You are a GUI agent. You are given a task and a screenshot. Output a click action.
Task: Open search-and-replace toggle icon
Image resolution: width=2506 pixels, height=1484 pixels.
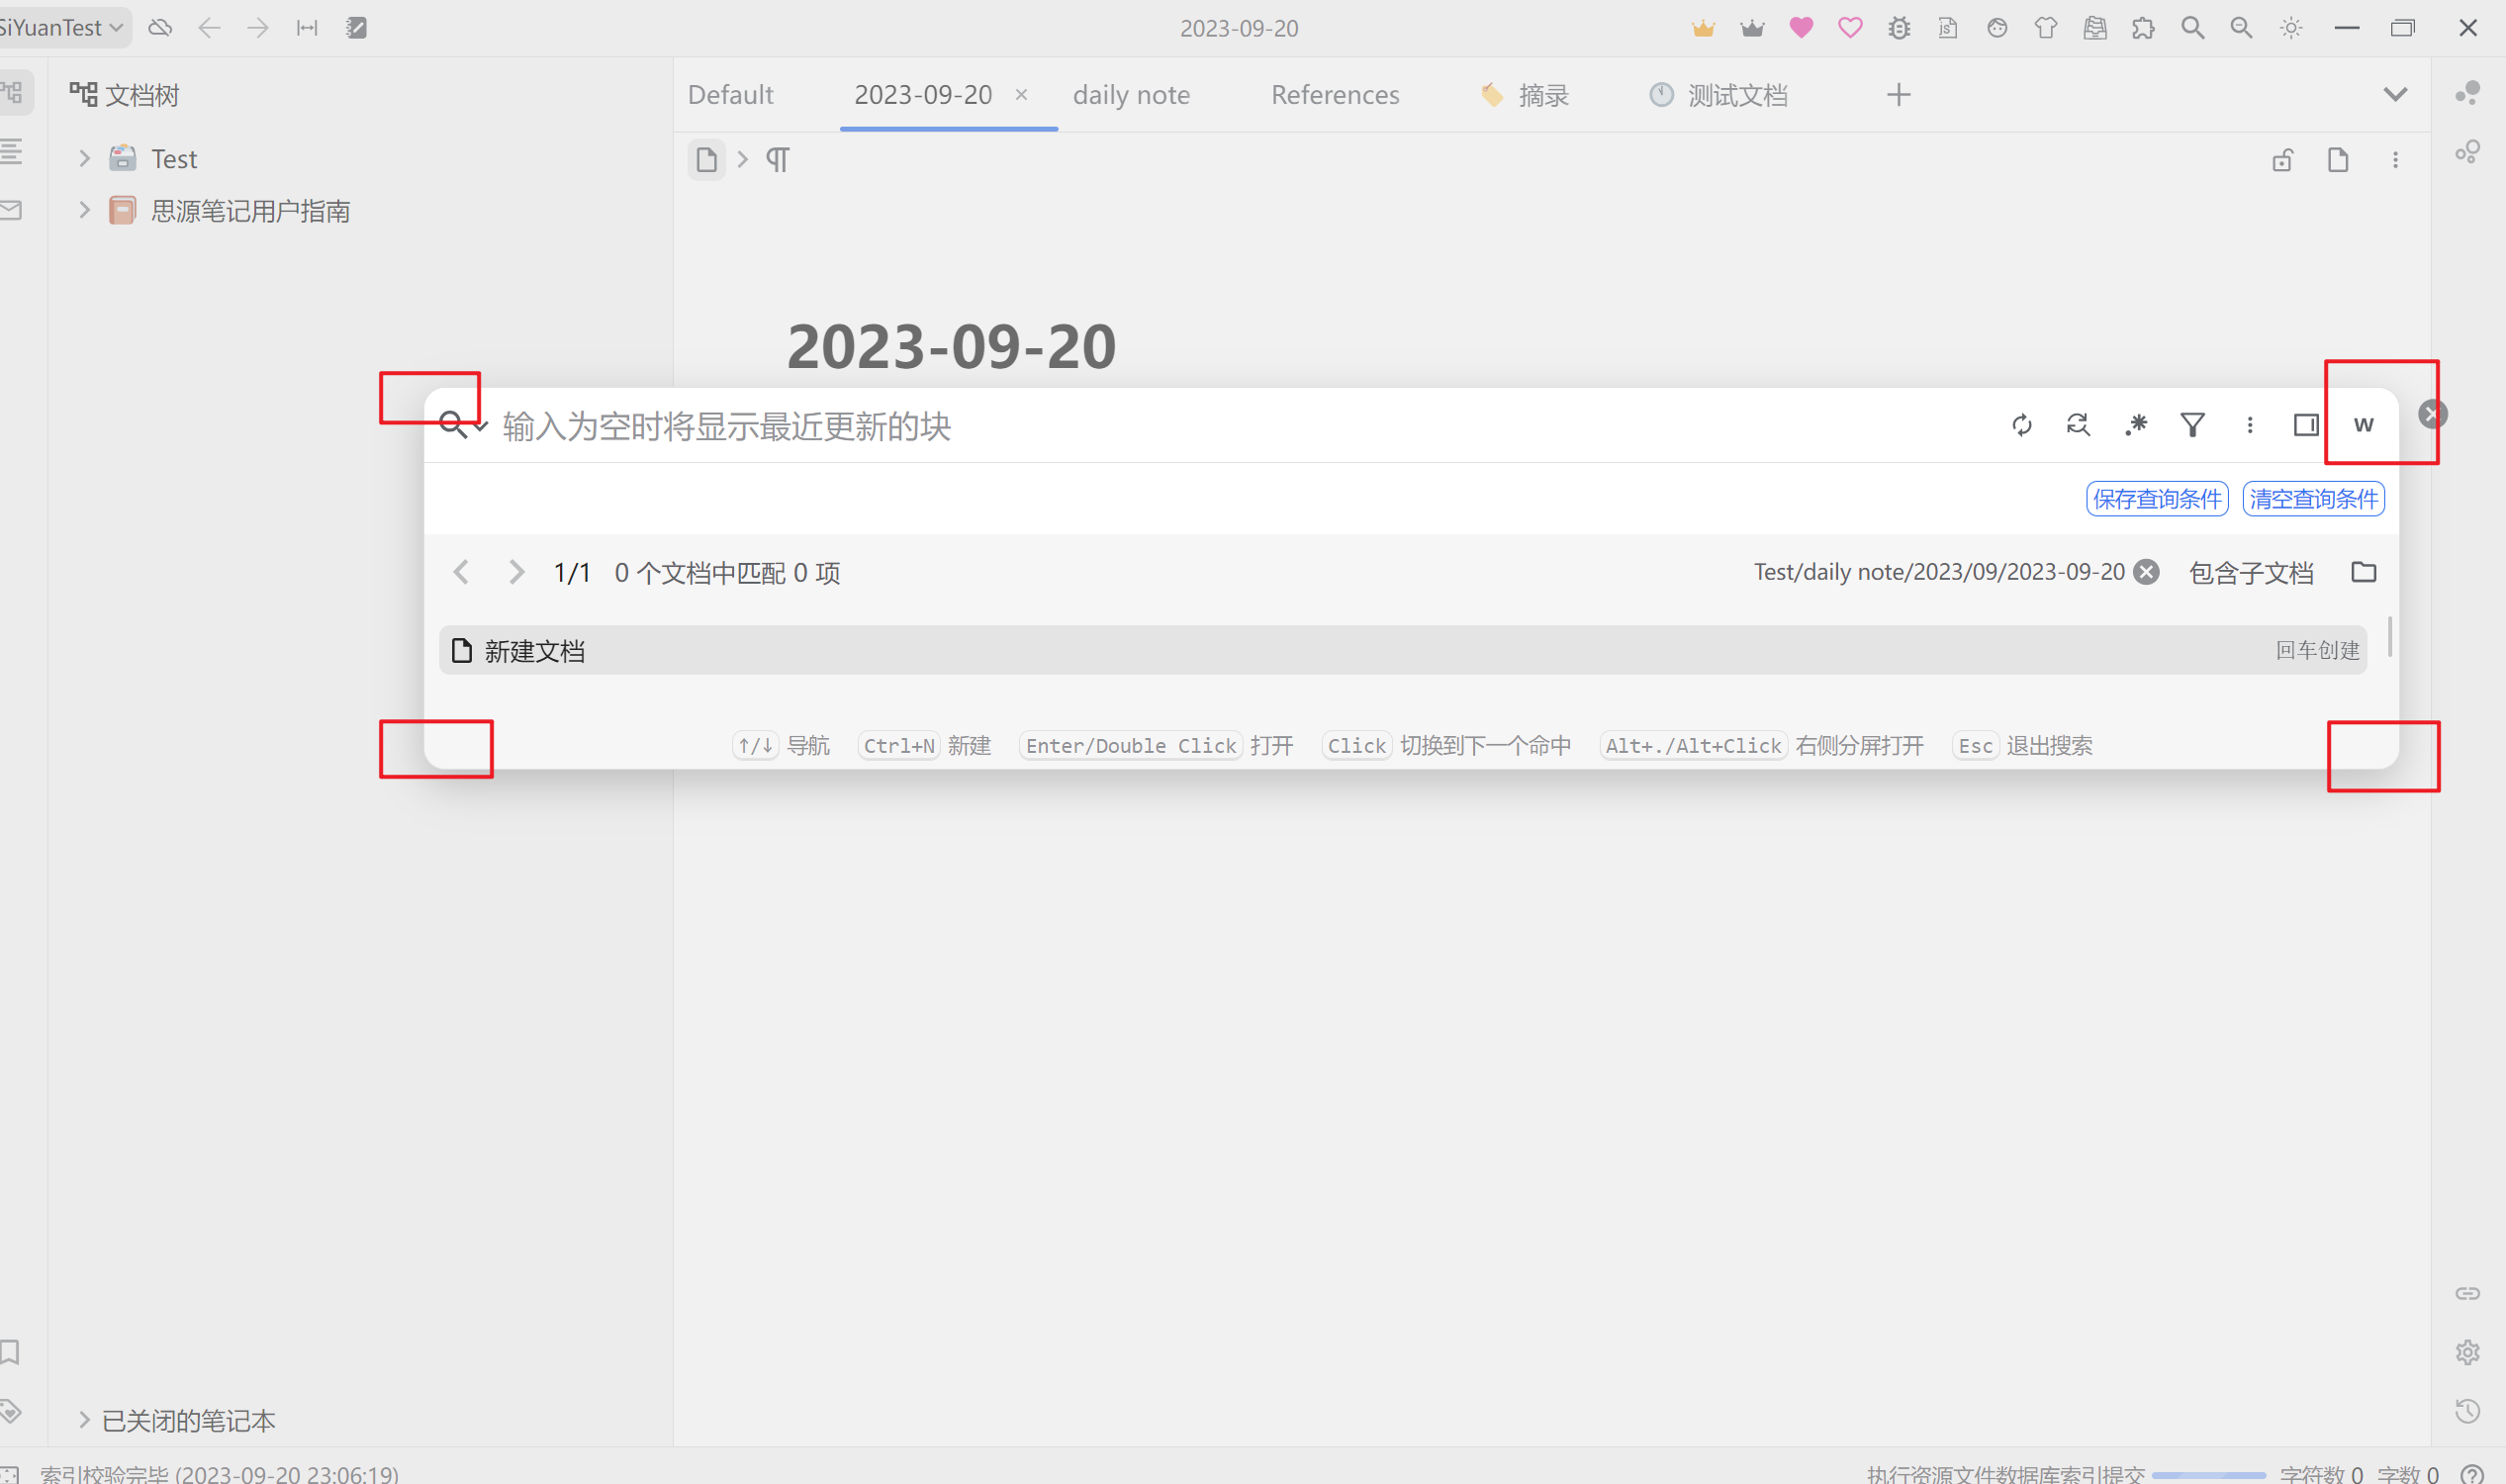(x=2077, y=425)
